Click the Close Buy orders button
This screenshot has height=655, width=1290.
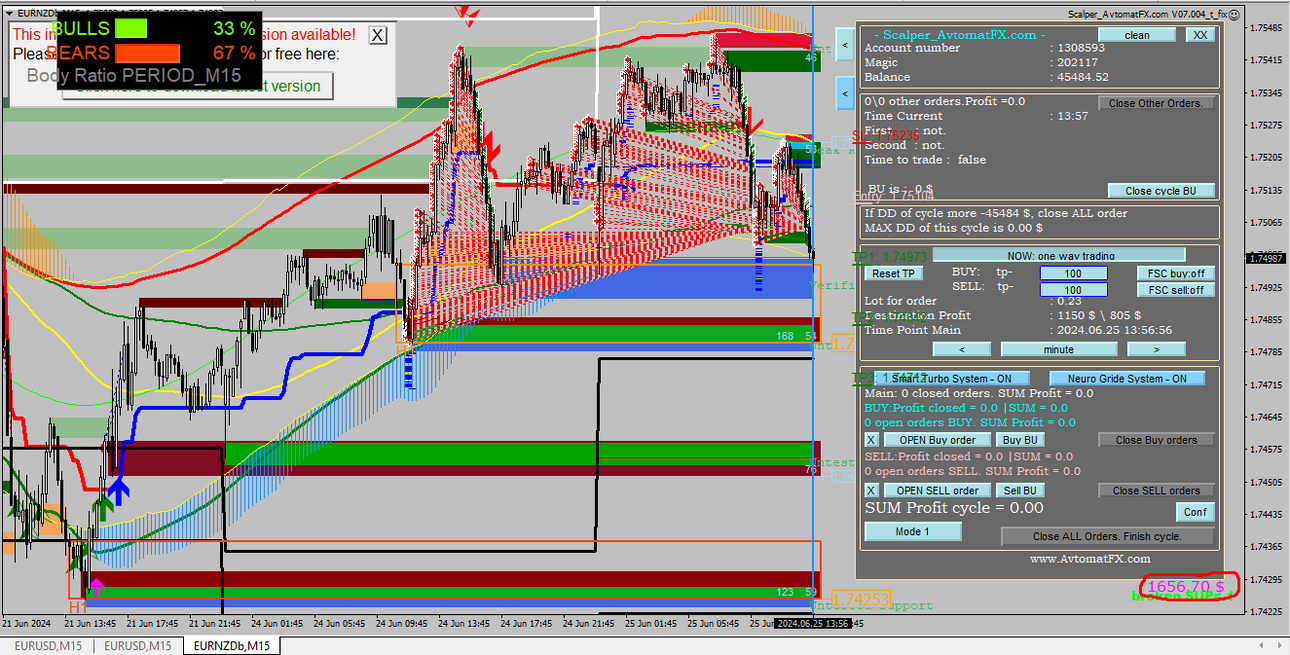click(1156, 440)
